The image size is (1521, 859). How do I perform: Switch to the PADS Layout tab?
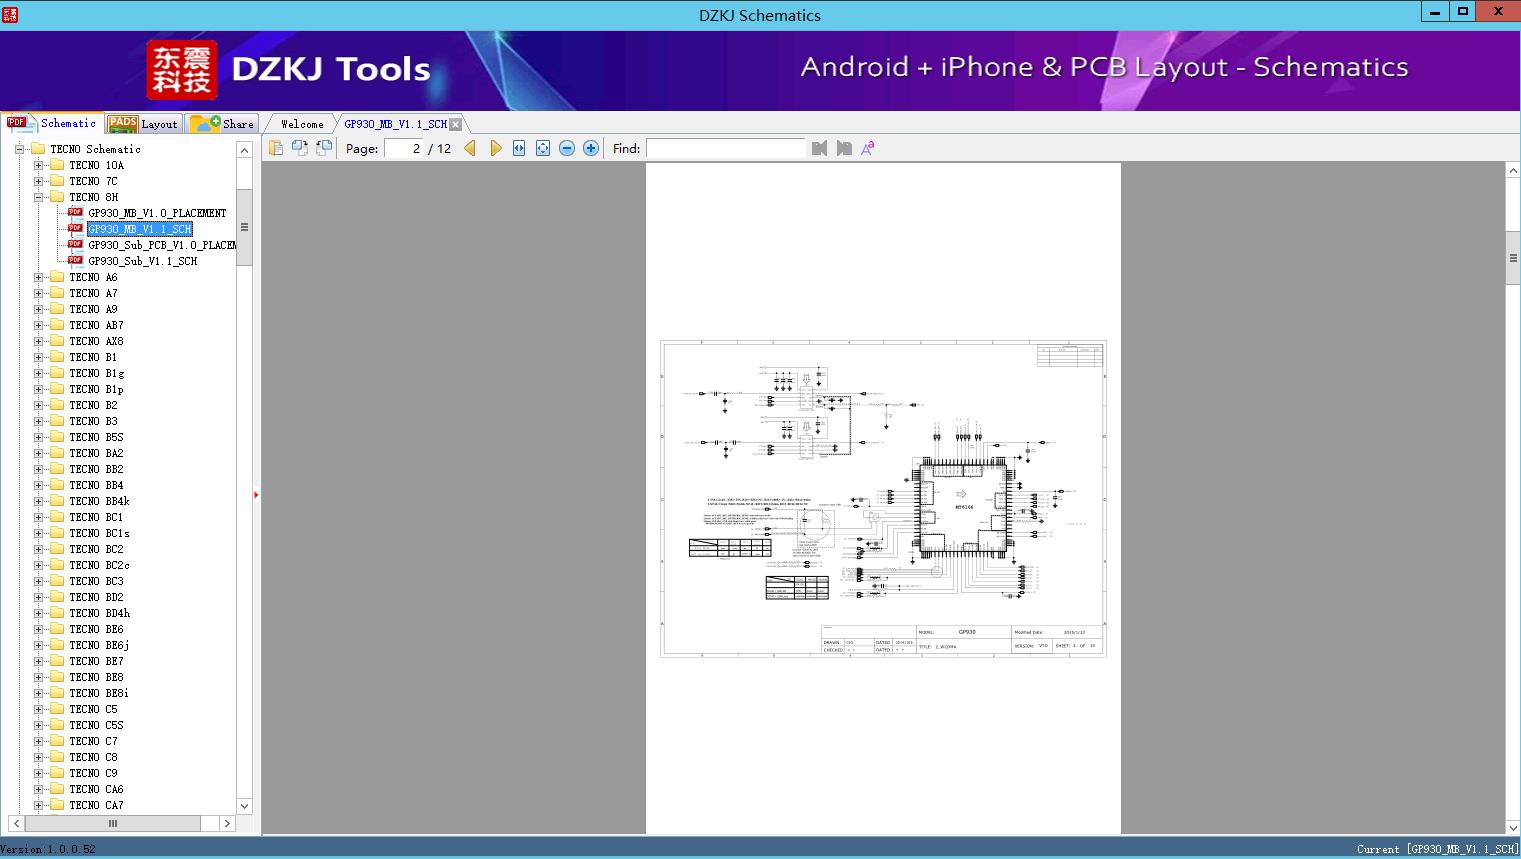click(143, 124)
